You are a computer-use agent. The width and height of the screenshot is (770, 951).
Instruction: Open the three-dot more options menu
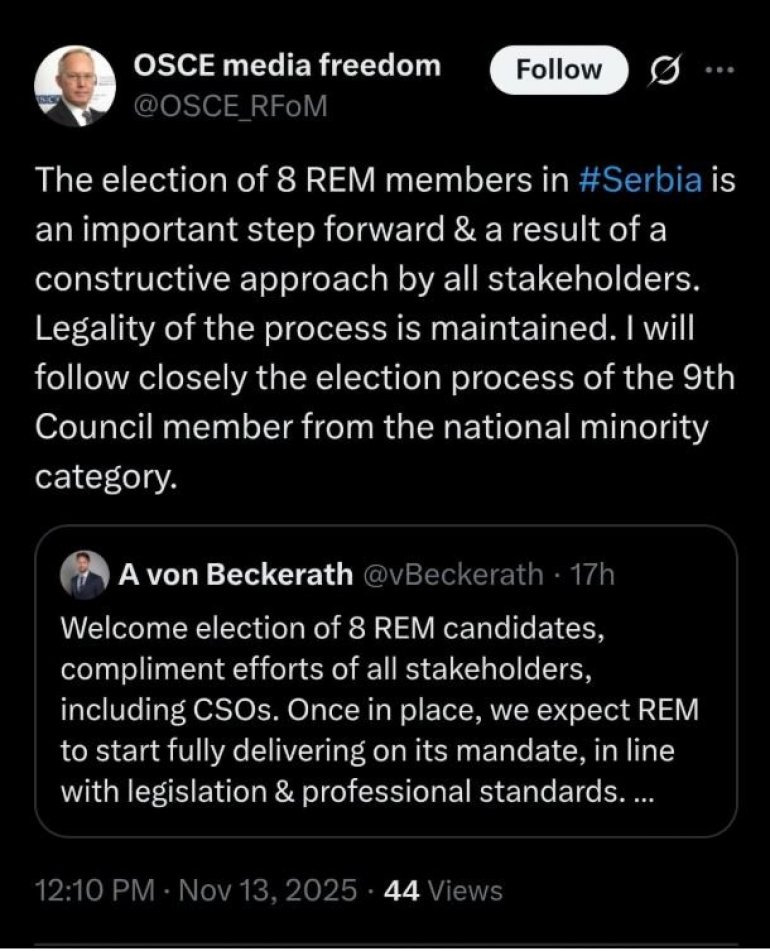[x=719, y=69]
